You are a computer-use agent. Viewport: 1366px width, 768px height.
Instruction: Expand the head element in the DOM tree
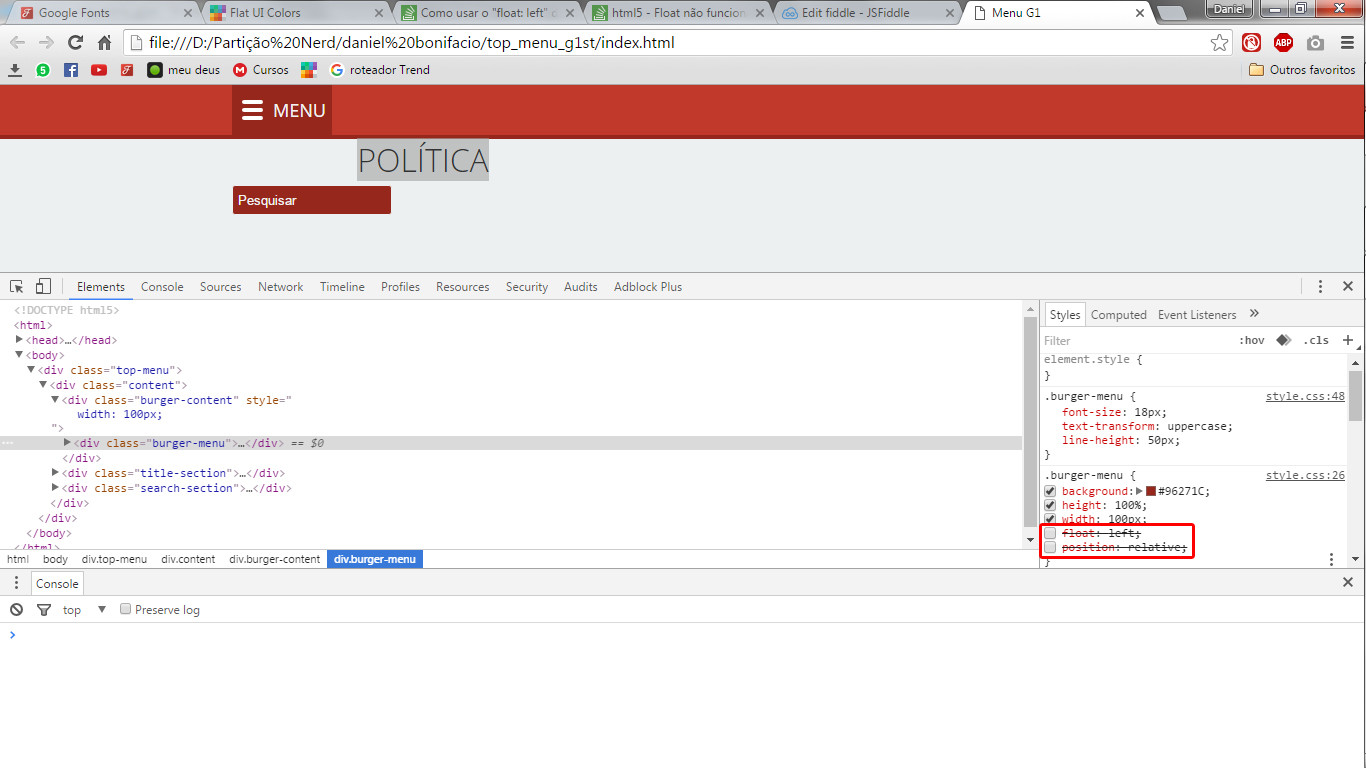pyautogui.click(x=20, y=340)
